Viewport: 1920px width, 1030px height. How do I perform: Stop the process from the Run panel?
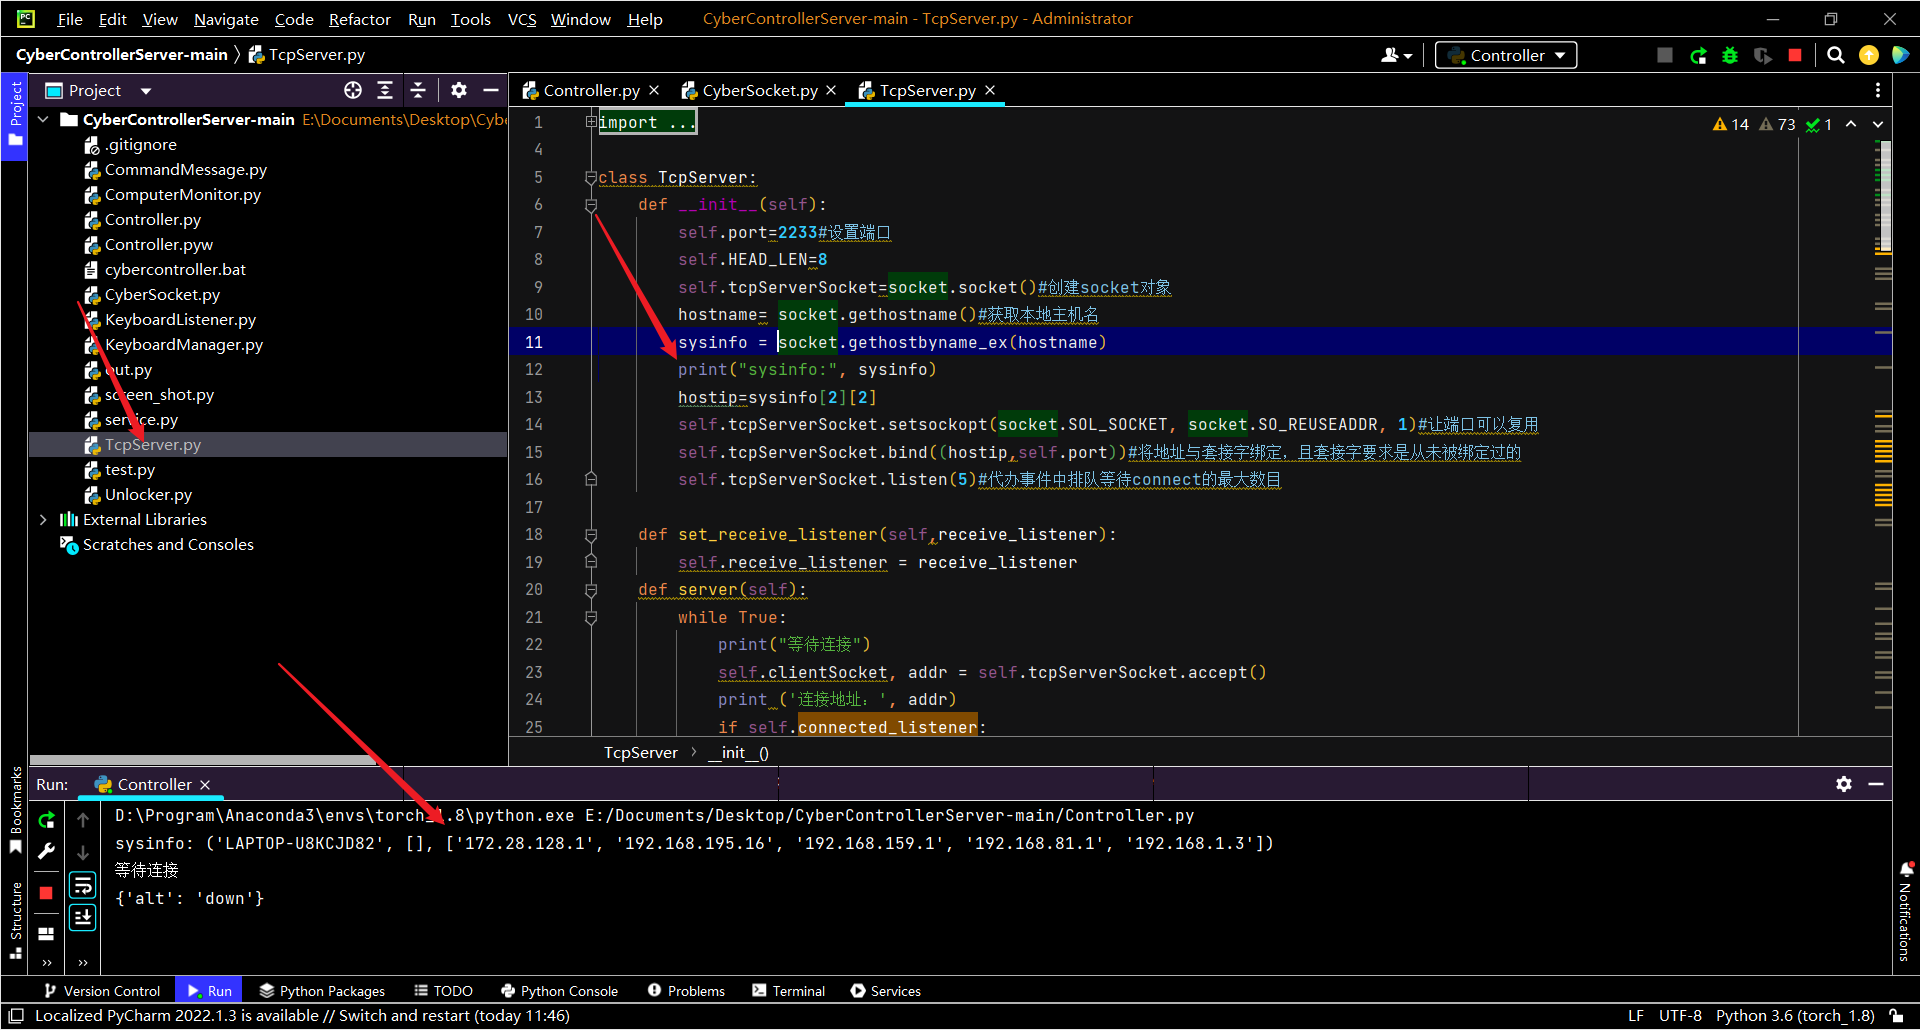point(46,893)
